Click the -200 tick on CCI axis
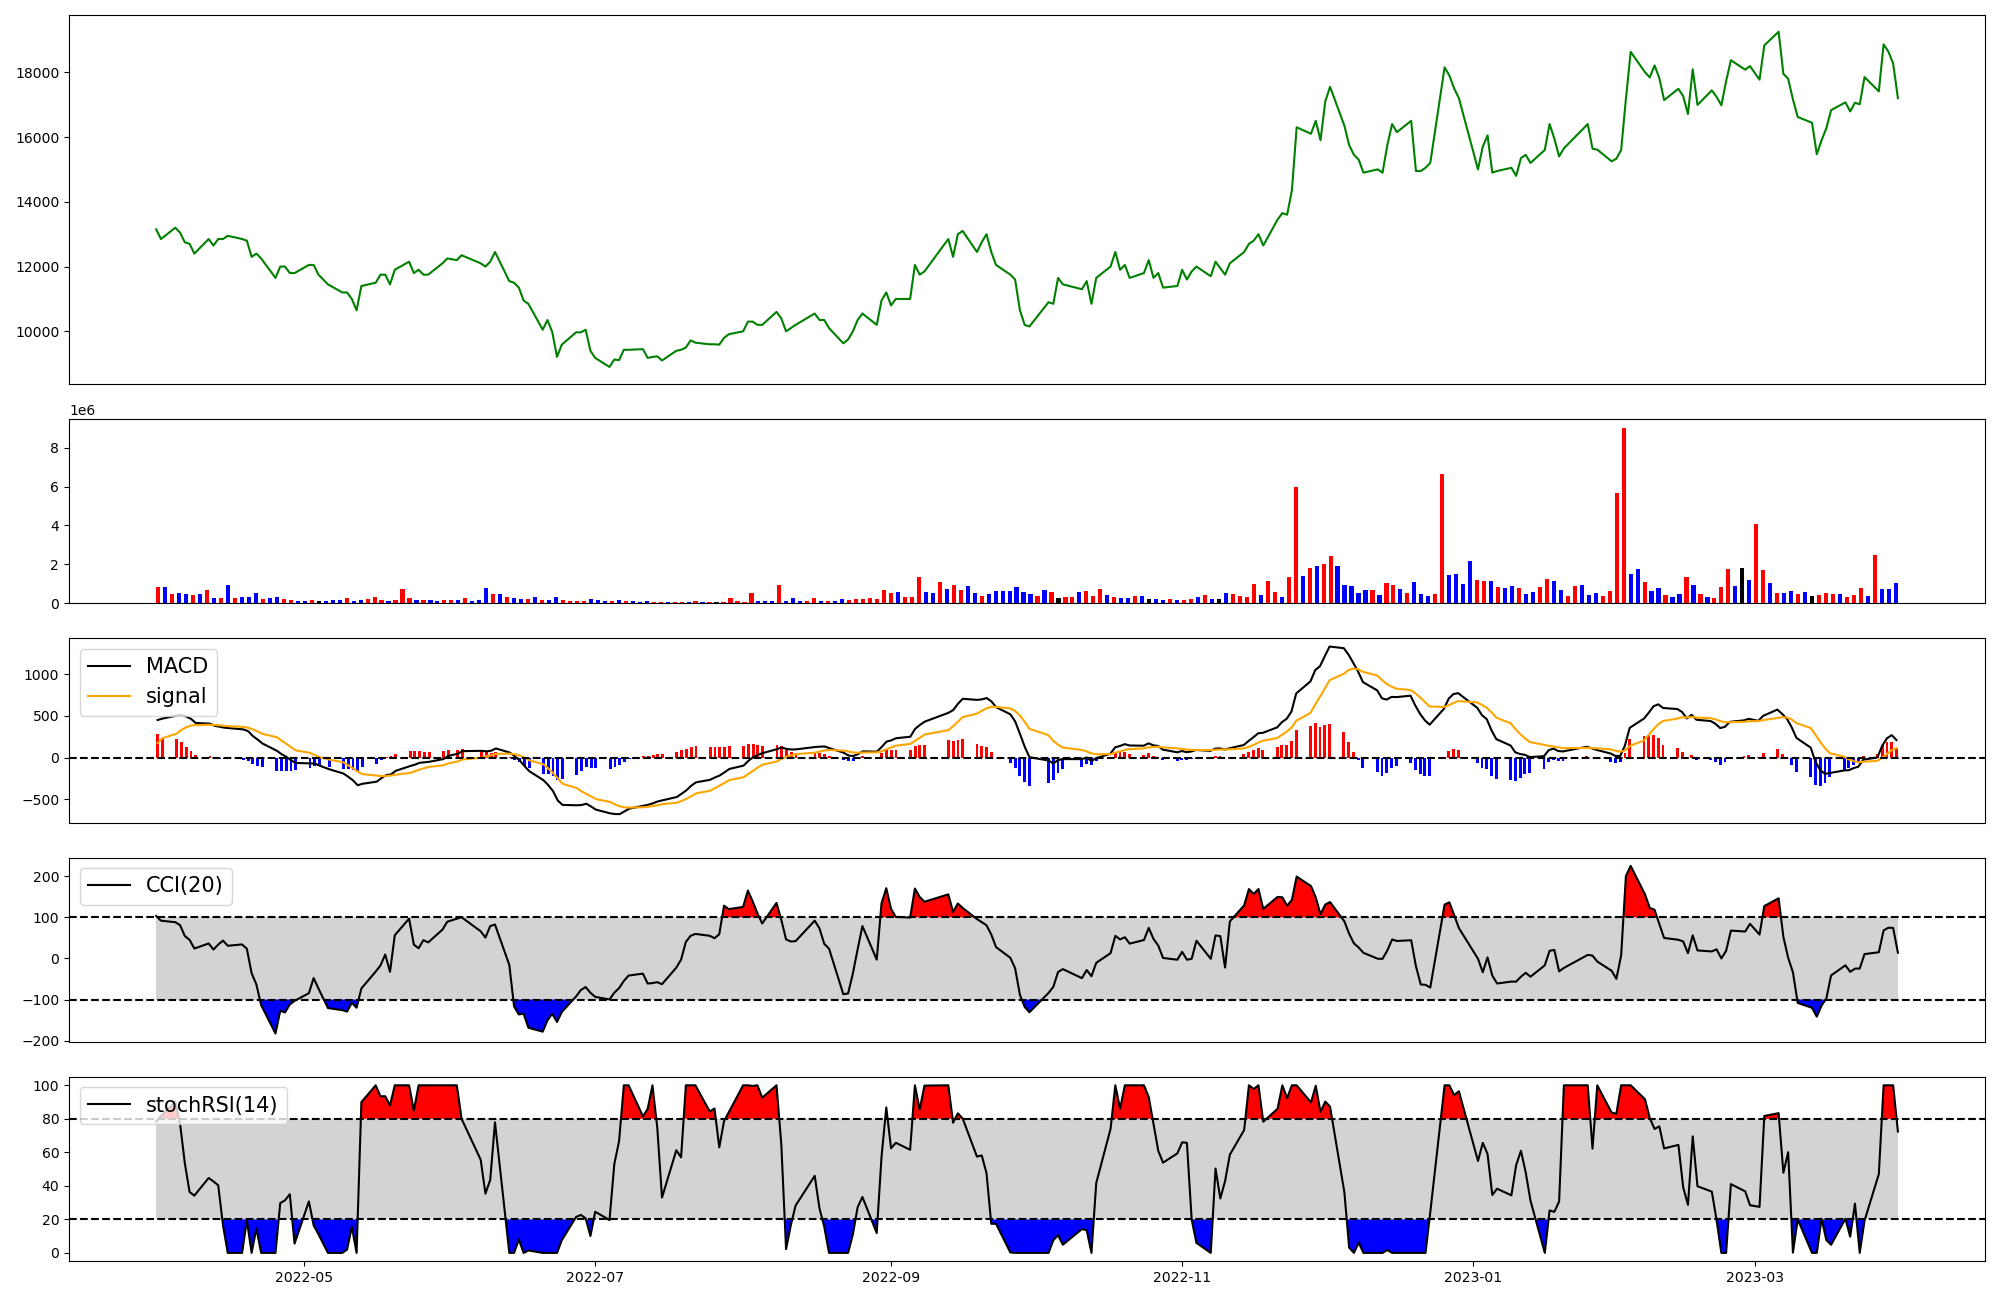 click(x=39, y=1041)
